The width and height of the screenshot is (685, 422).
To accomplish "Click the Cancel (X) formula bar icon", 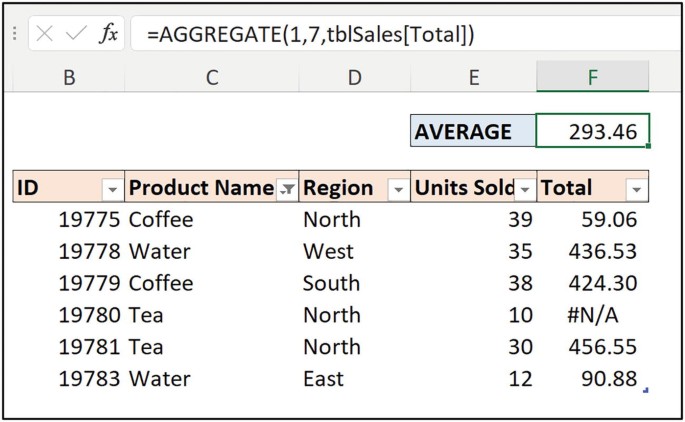I will coord(45,34).
